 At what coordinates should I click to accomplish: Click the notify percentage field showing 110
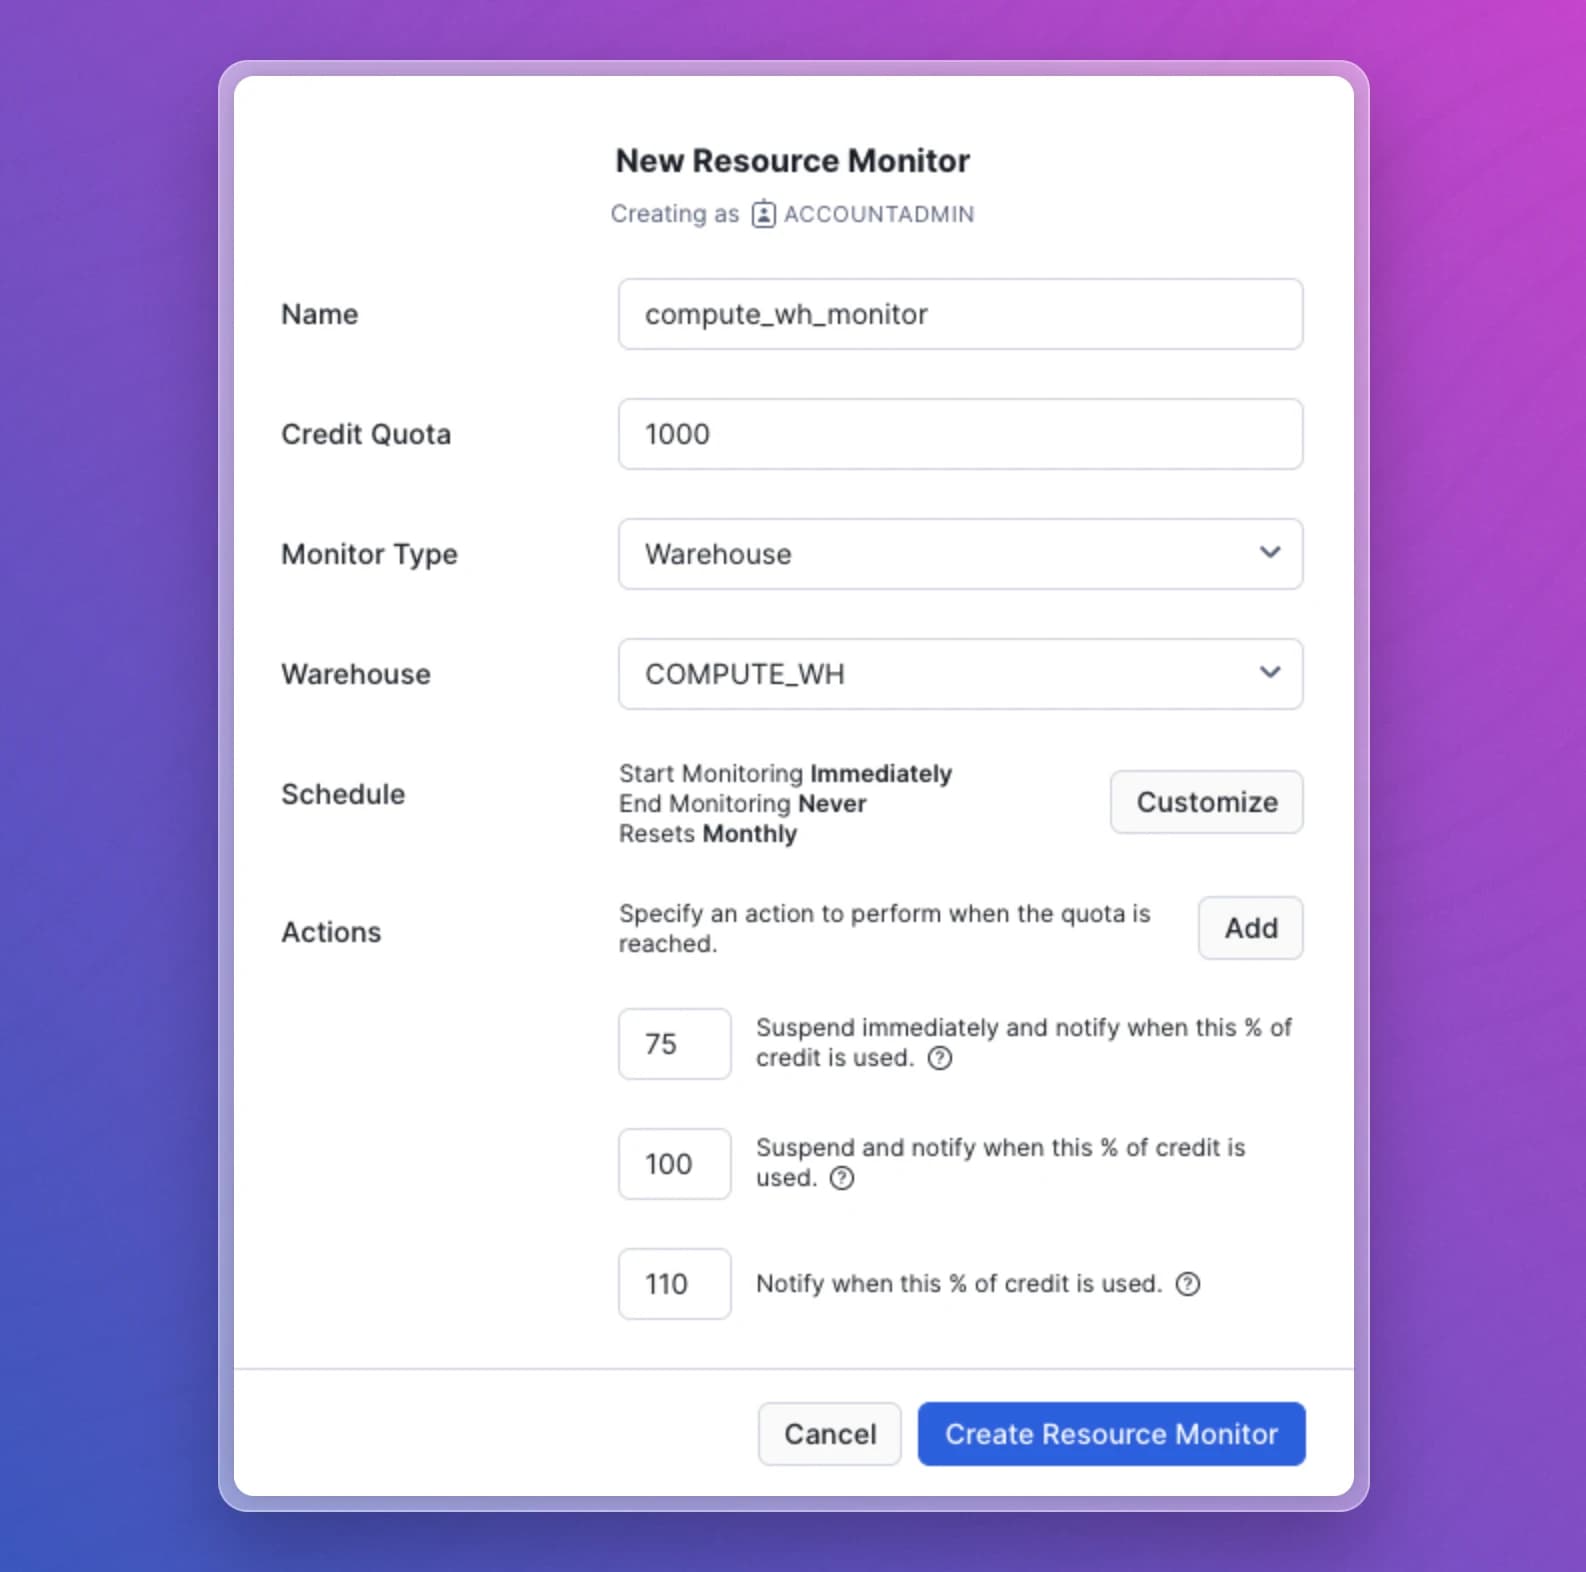(x=674, y=1284)
